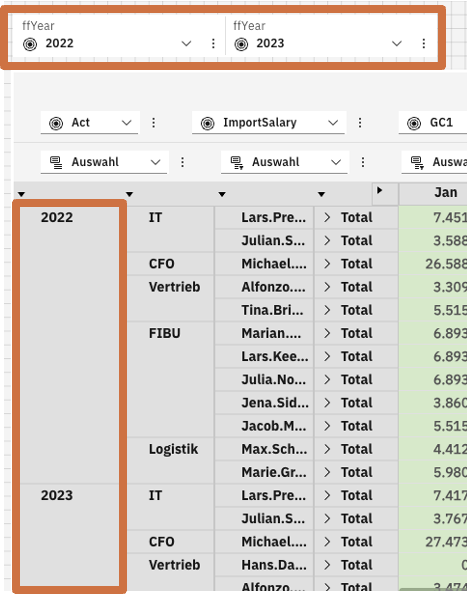The width and height of the screenshot is (468, 594).
Task: Open kebab menu beside the 2023 ffYear selector
Action: click(x=424, y=44)
